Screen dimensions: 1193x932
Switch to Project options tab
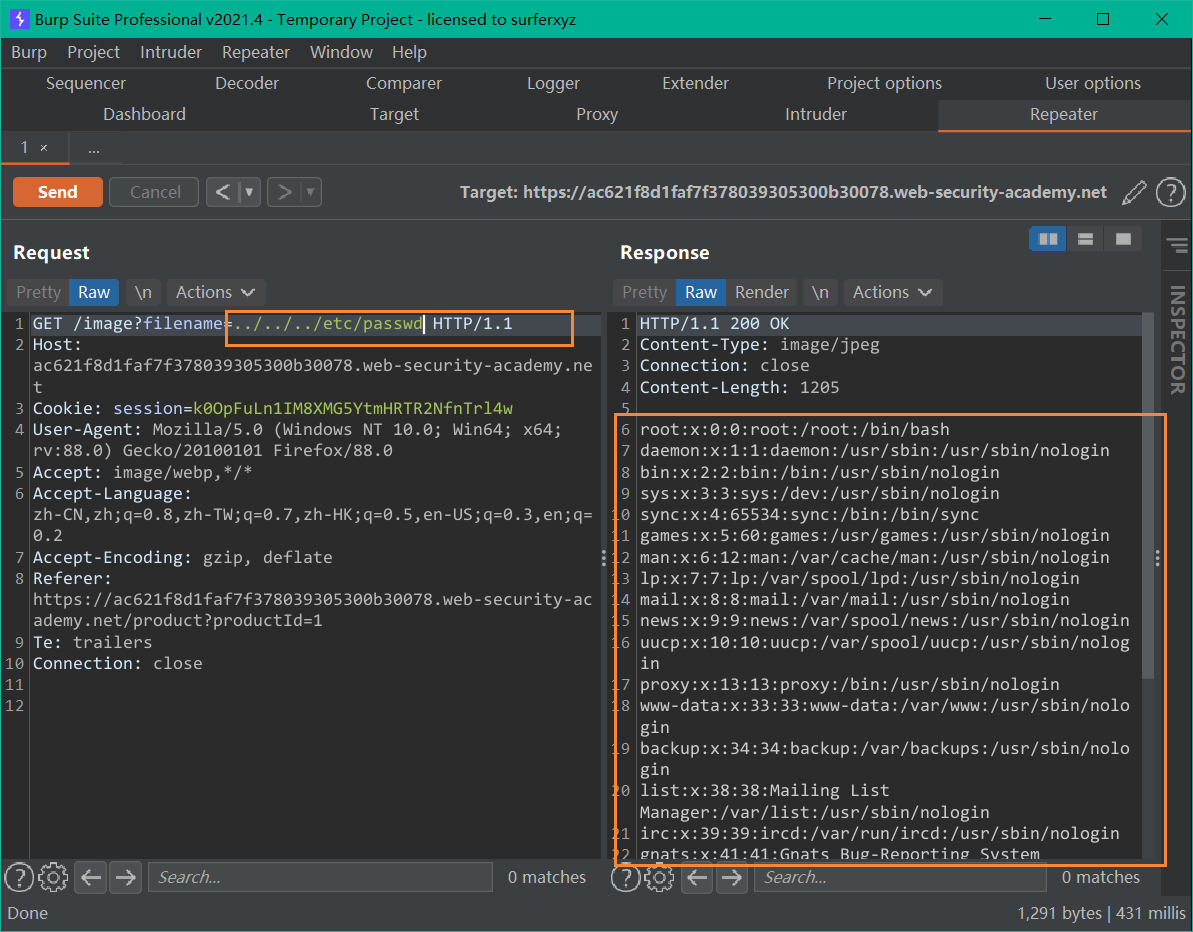pyautogui.click(x=884, y=83)
